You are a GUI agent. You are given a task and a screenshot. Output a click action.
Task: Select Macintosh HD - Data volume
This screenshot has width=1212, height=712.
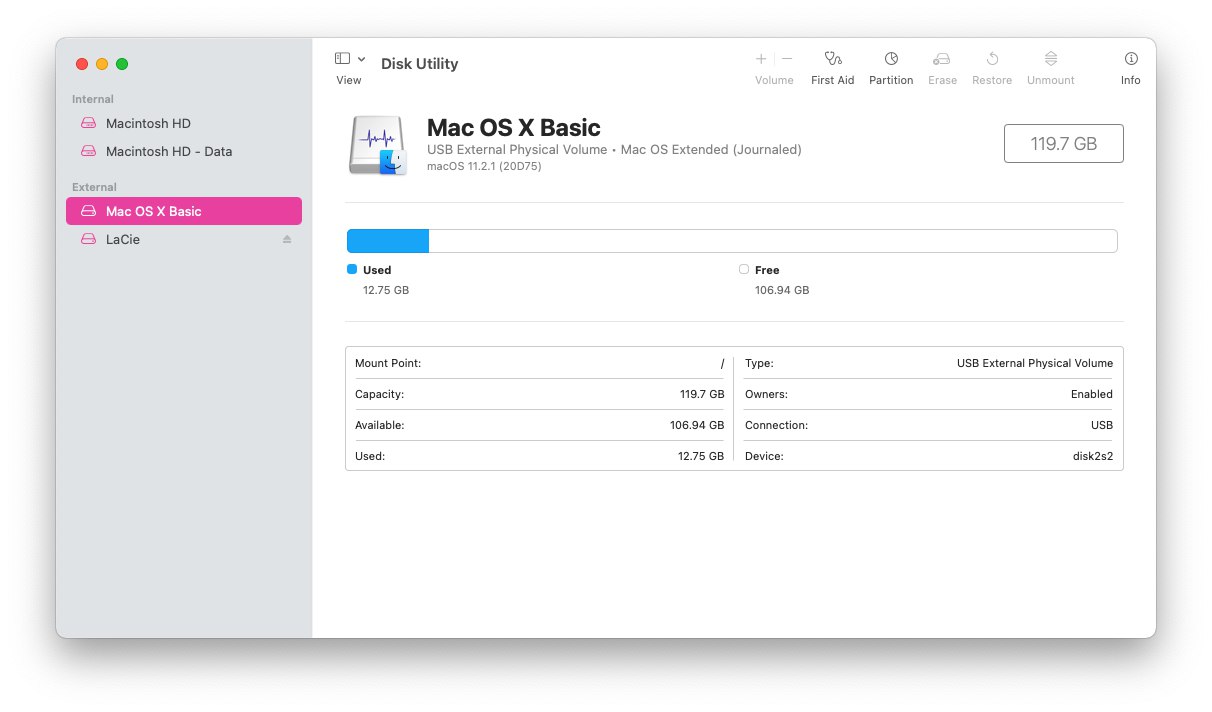coord(184,151)
